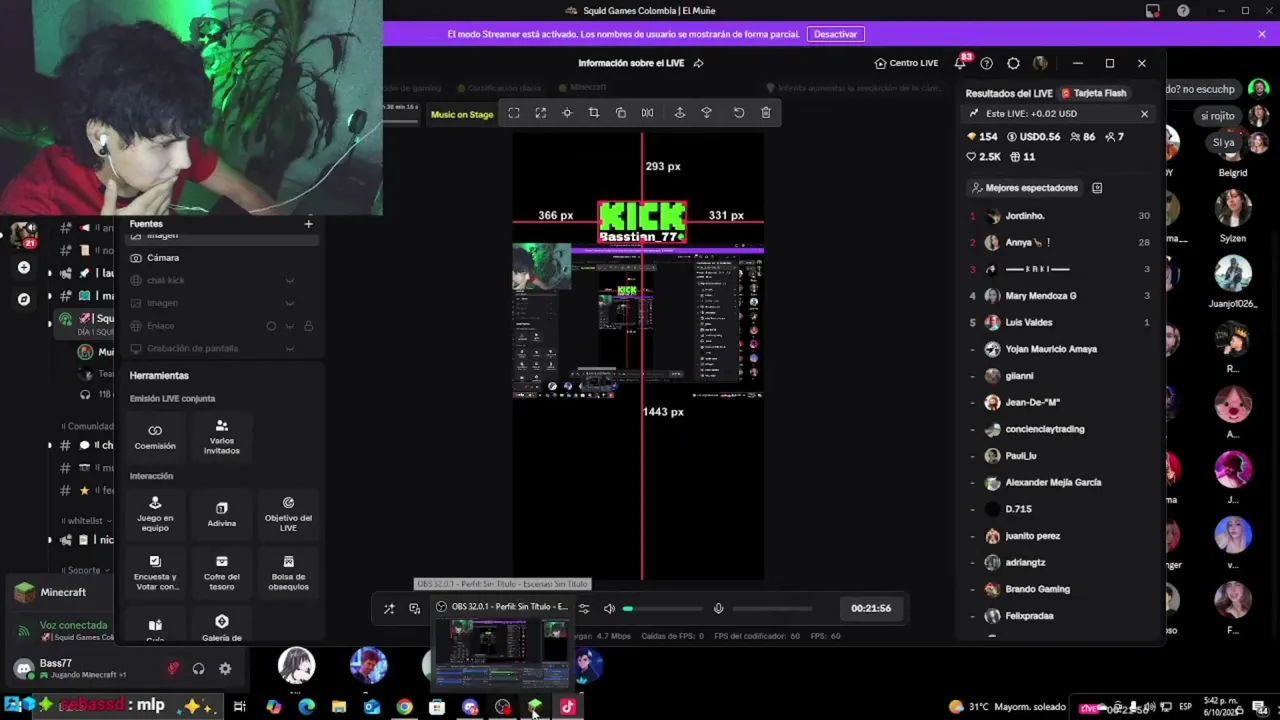Click the duplicate source icon
1280x720 pixels.
click(x=621, y=113)
